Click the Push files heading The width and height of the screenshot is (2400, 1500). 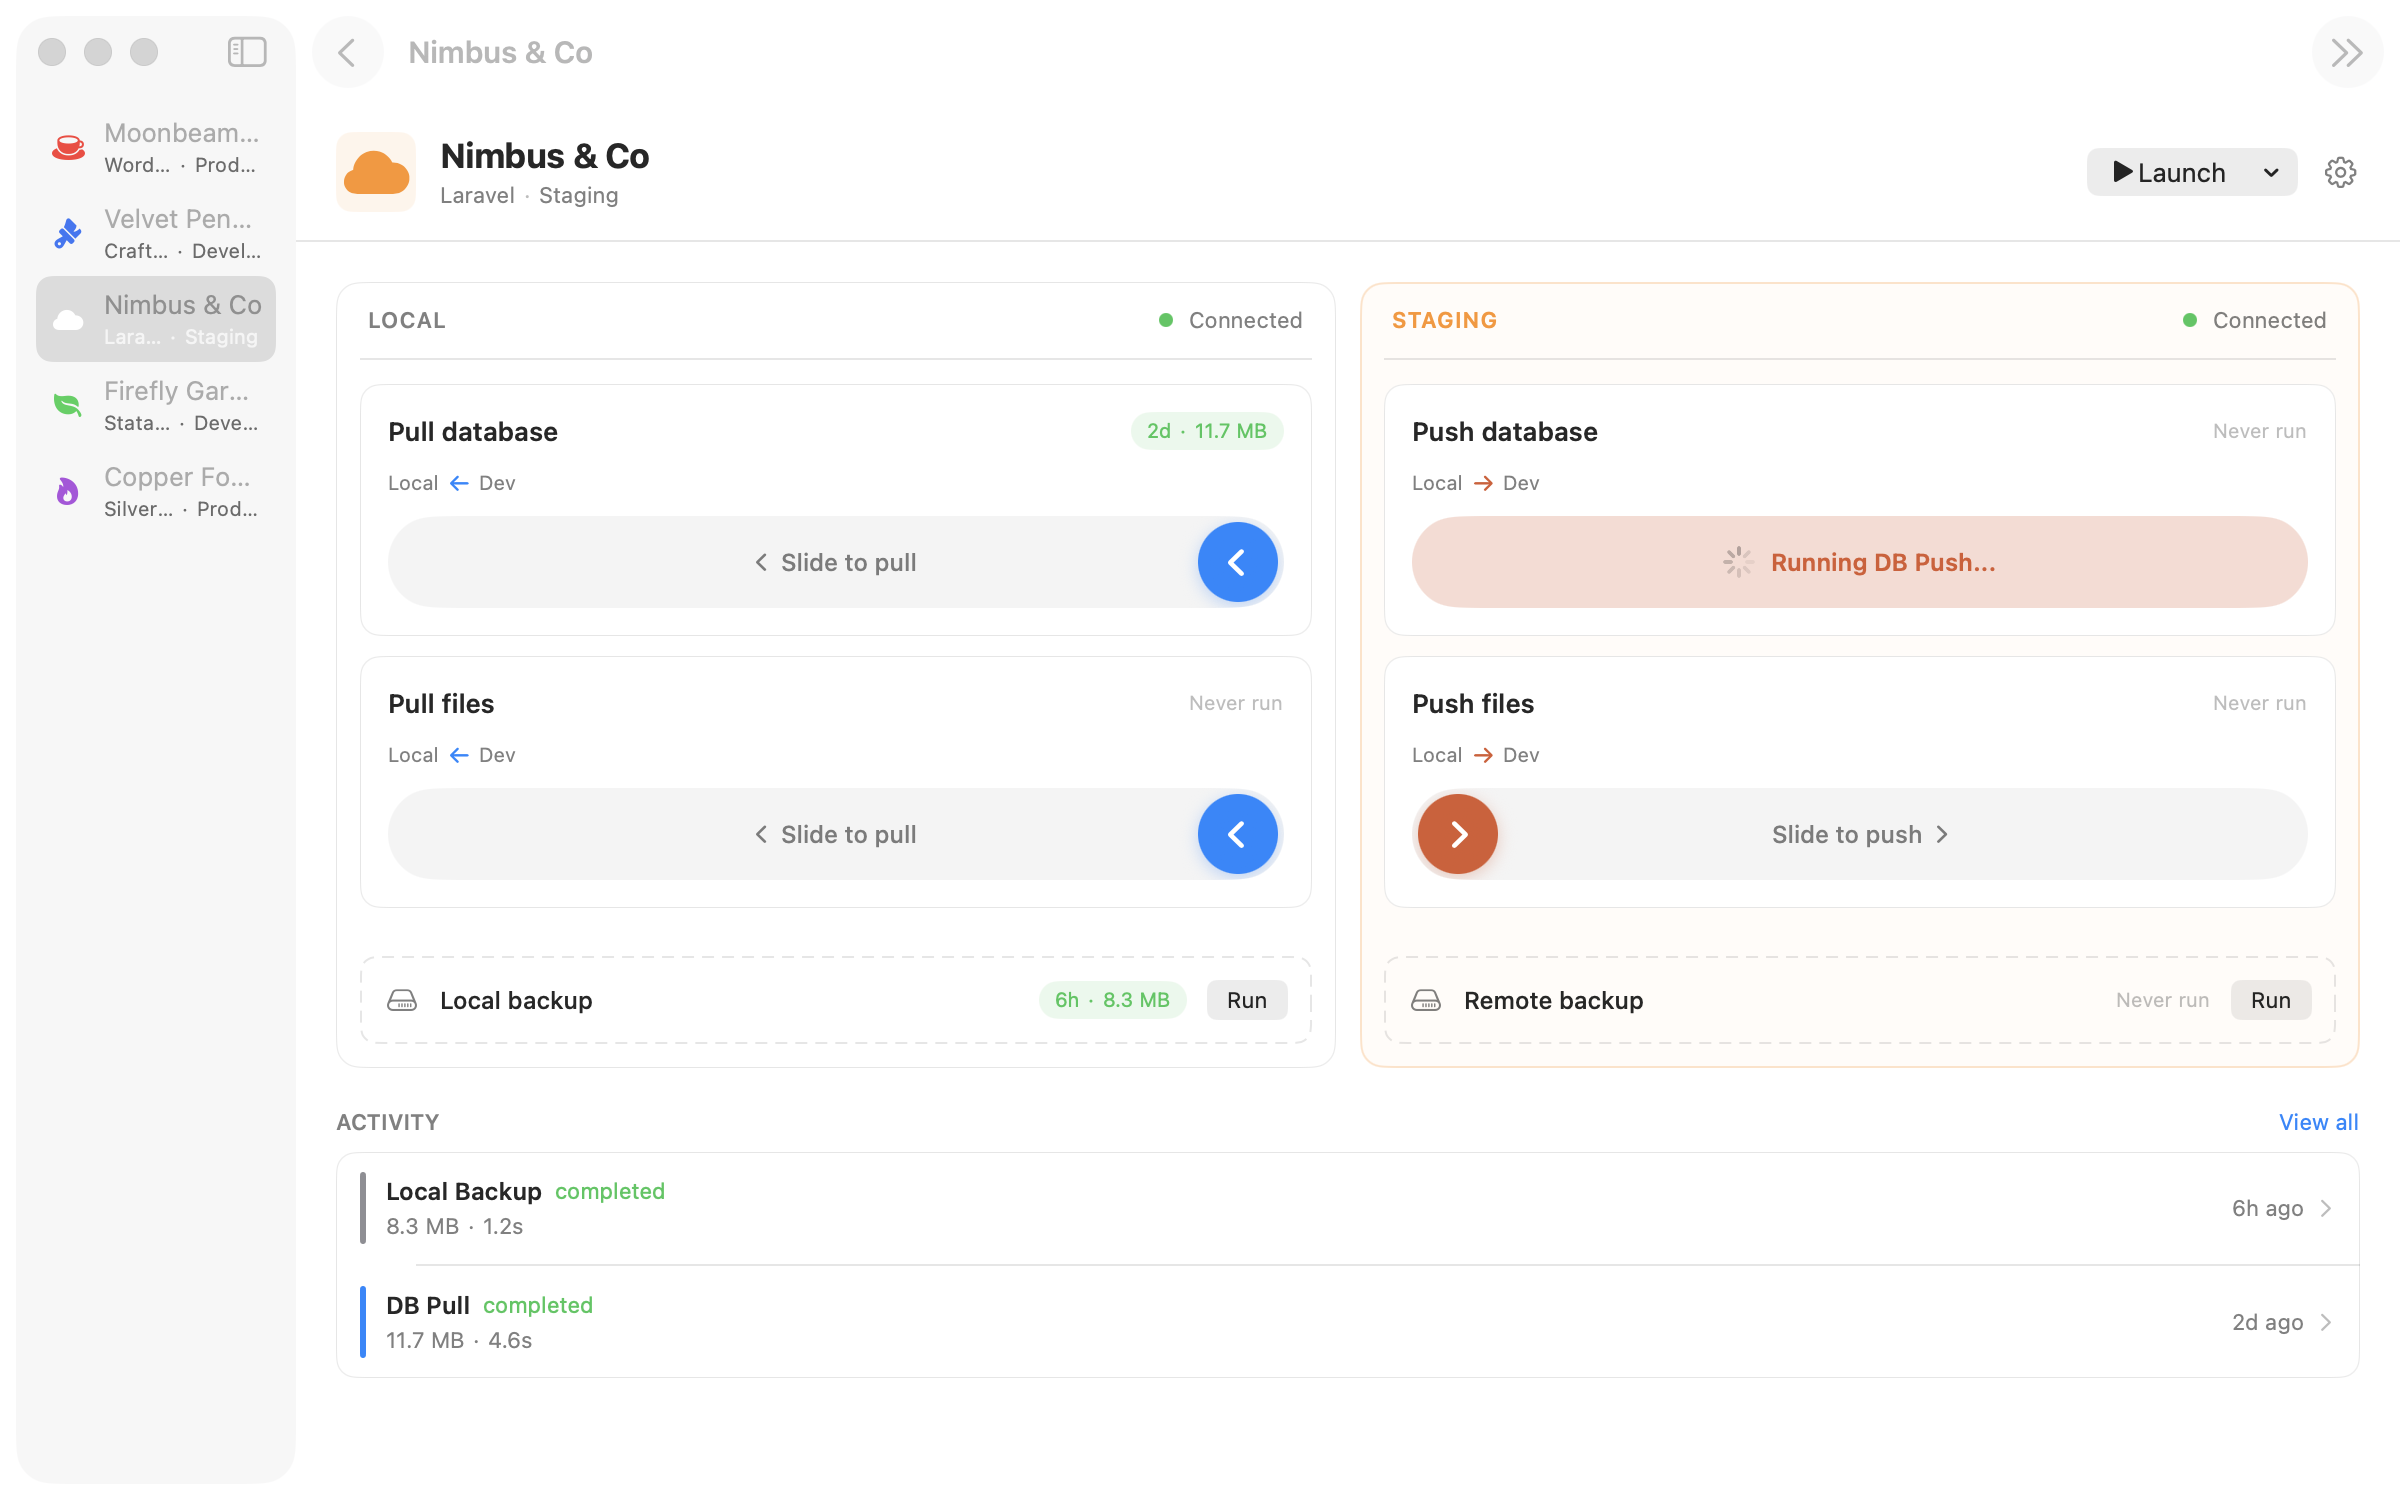point(1473,704)
